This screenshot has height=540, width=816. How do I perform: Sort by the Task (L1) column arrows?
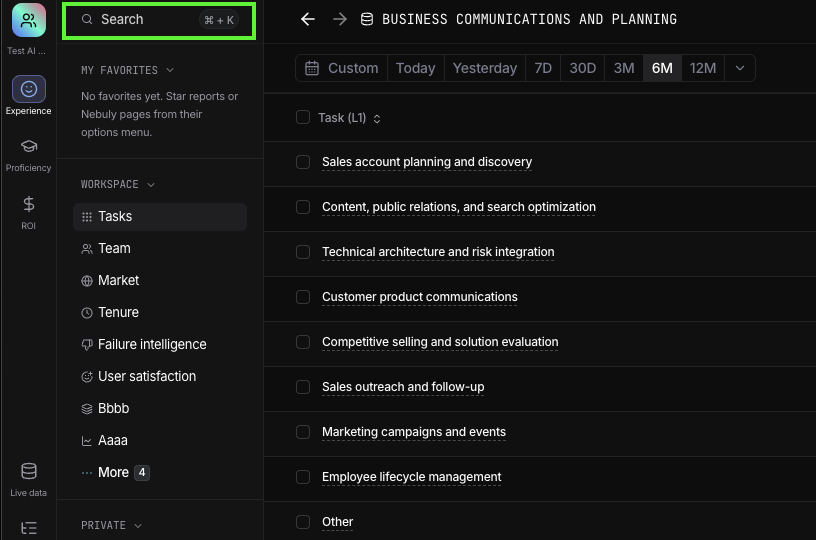pos(377,119)
